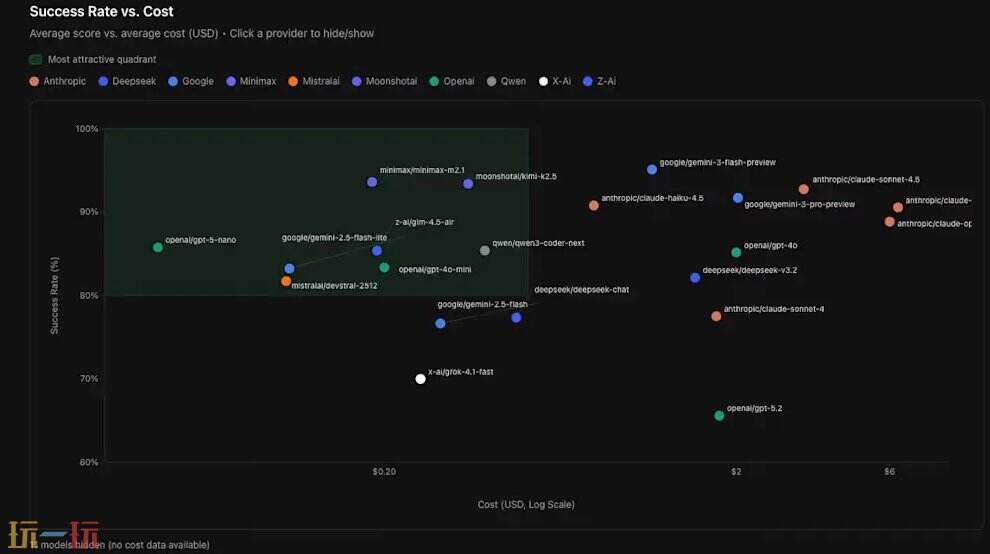Toggle Google provider visibility
Screen dimensions: 990x554
(191, 81)
